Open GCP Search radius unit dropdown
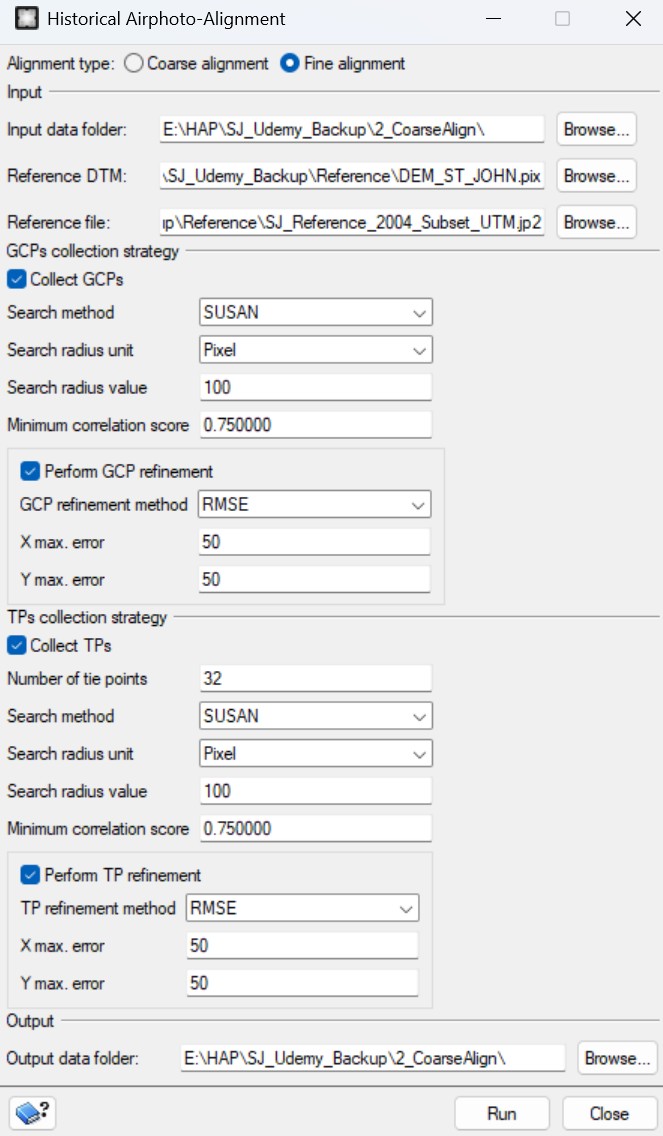The width and height of the screenshot is (663, 1136). tap(316, 350)
